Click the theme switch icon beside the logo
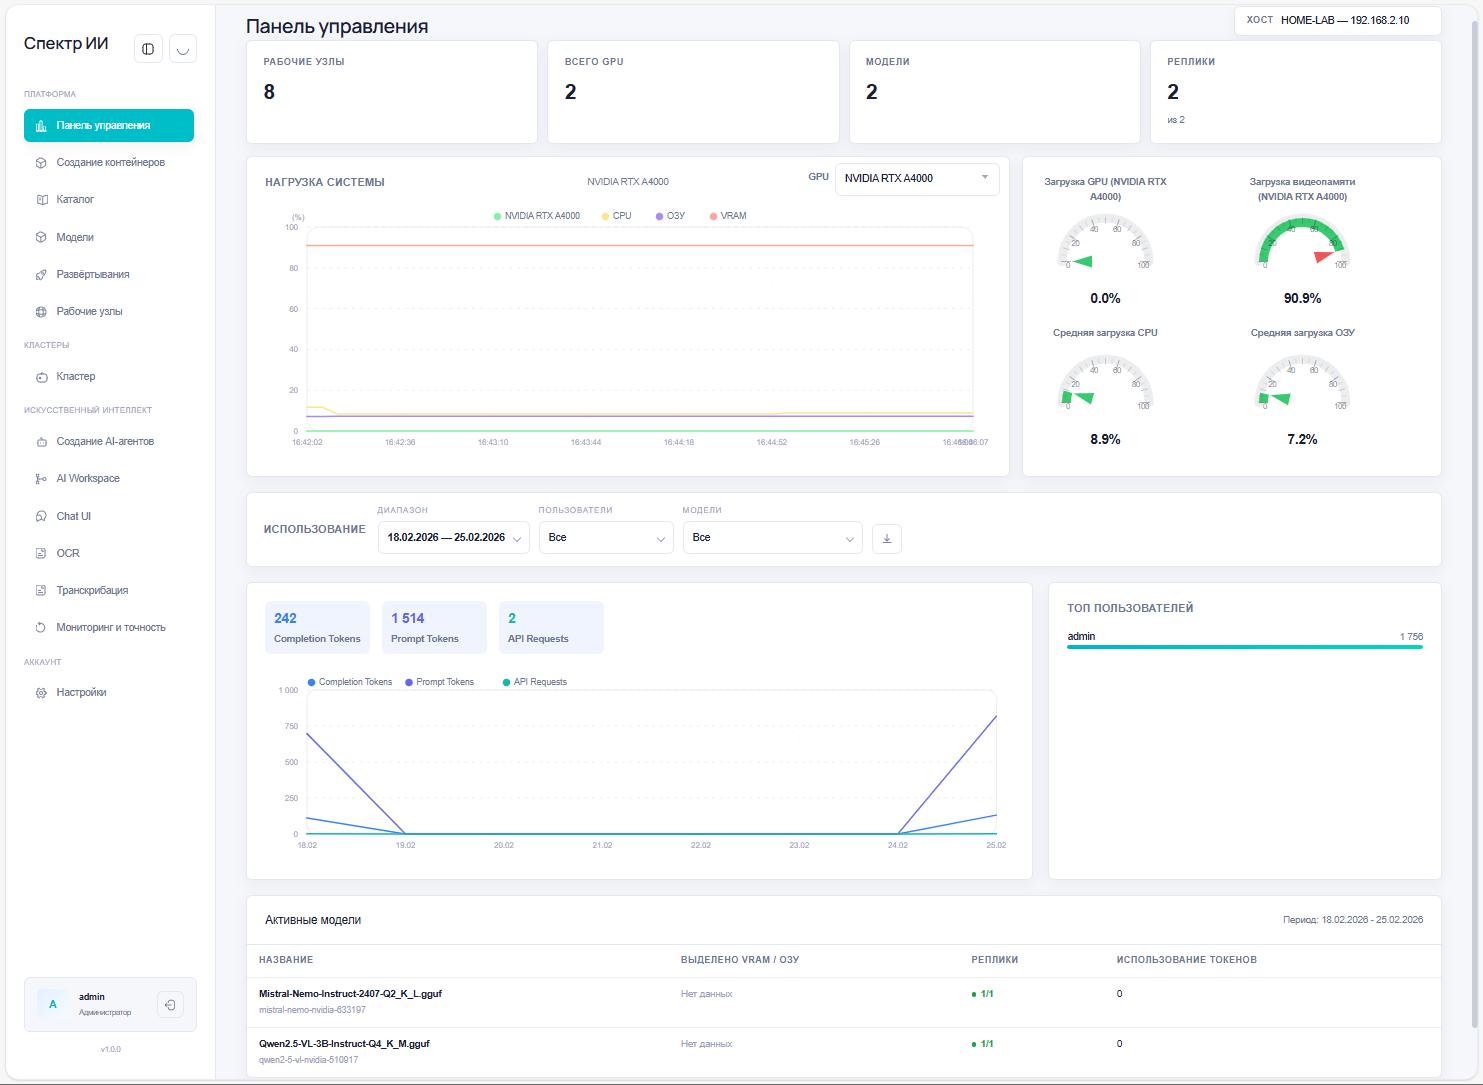This screenshot has width=1483, height=1085. (x=183, y=49)
